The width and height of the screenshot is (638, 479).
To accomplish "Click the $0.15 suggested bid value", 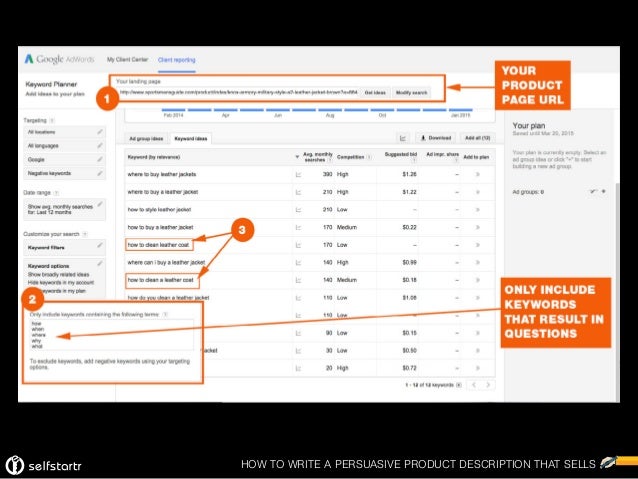I will pyautogui.click(x=409, y=333).
